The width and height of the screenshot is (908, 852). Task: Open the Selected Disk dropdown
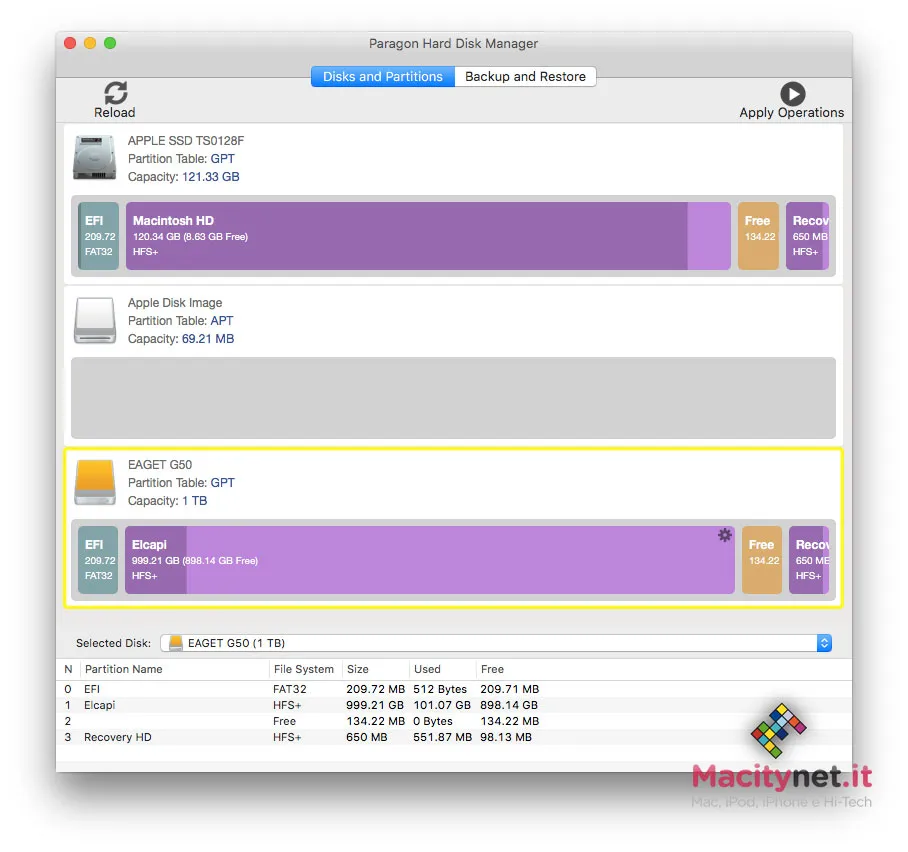click(x=824, y=643)
